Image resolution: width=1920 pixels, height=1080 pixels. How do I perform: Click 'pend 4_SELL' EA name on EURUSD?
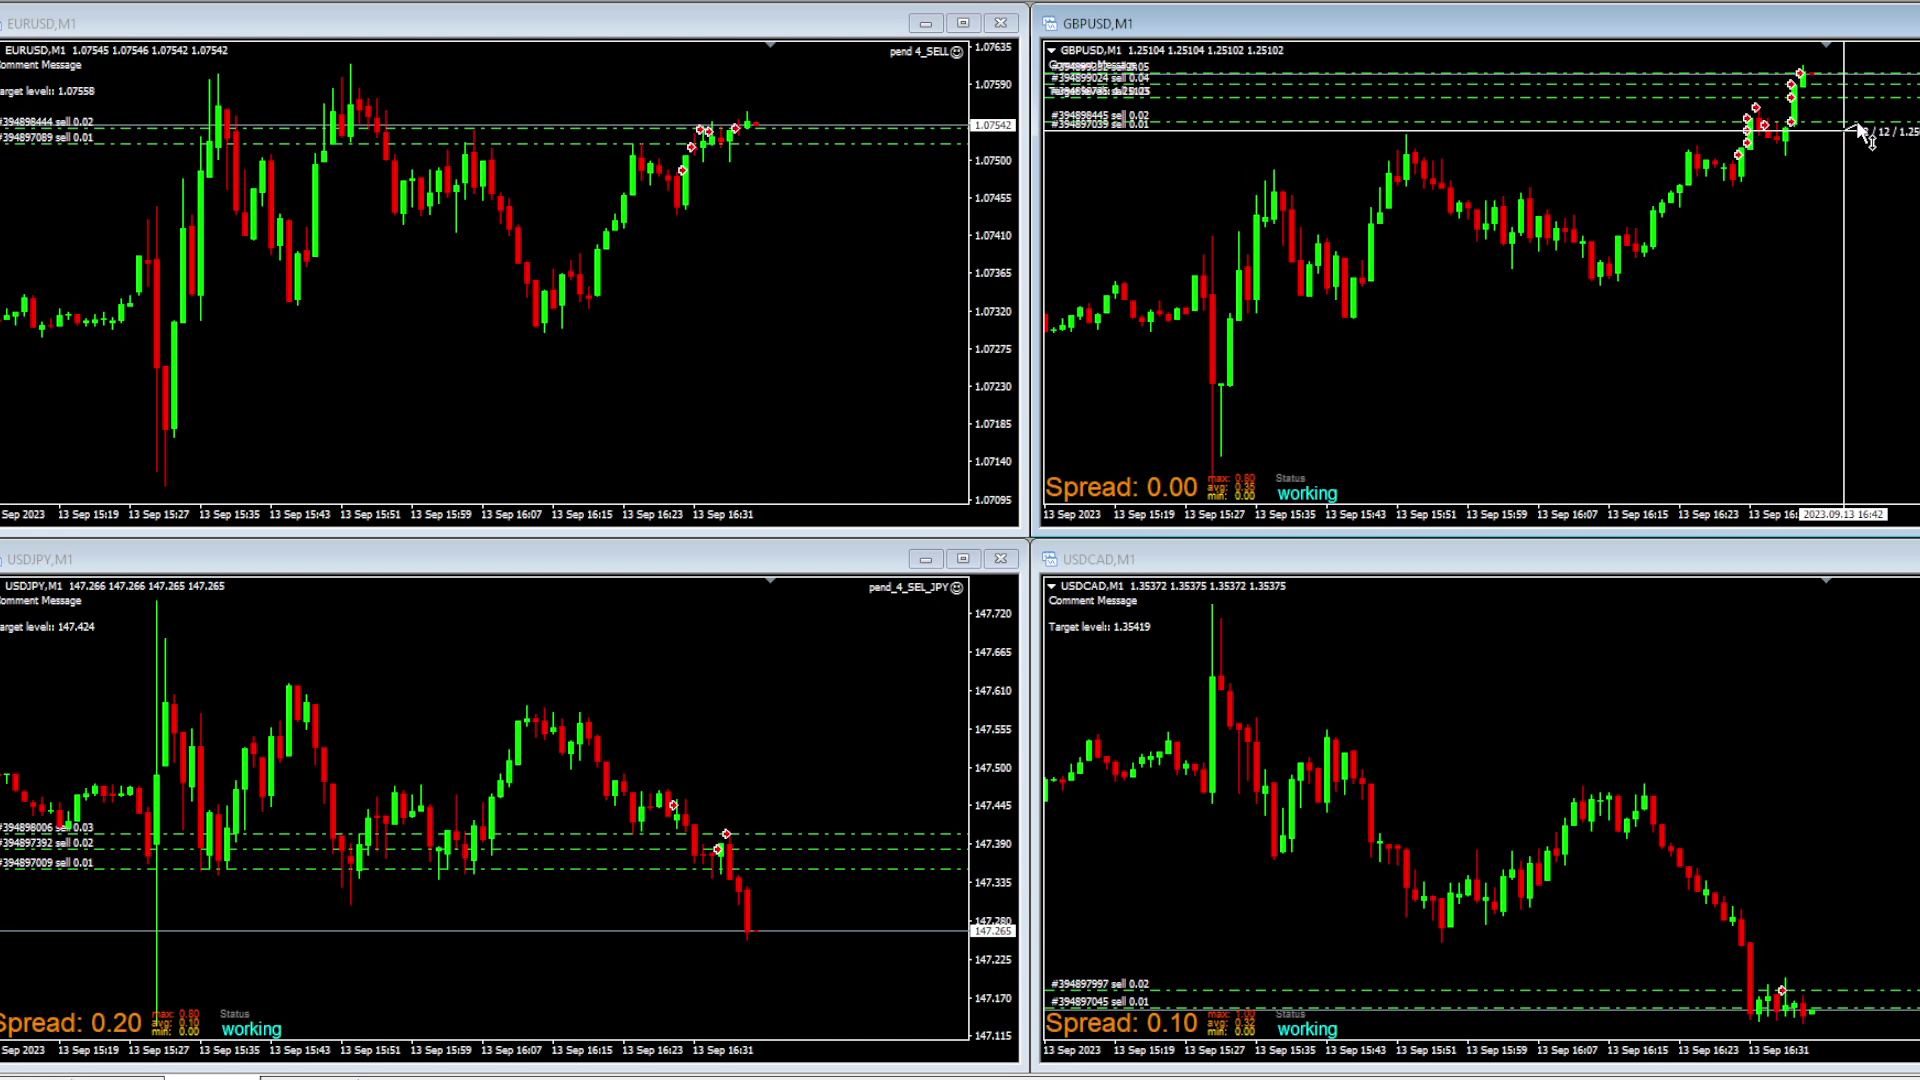pos(919,52)
